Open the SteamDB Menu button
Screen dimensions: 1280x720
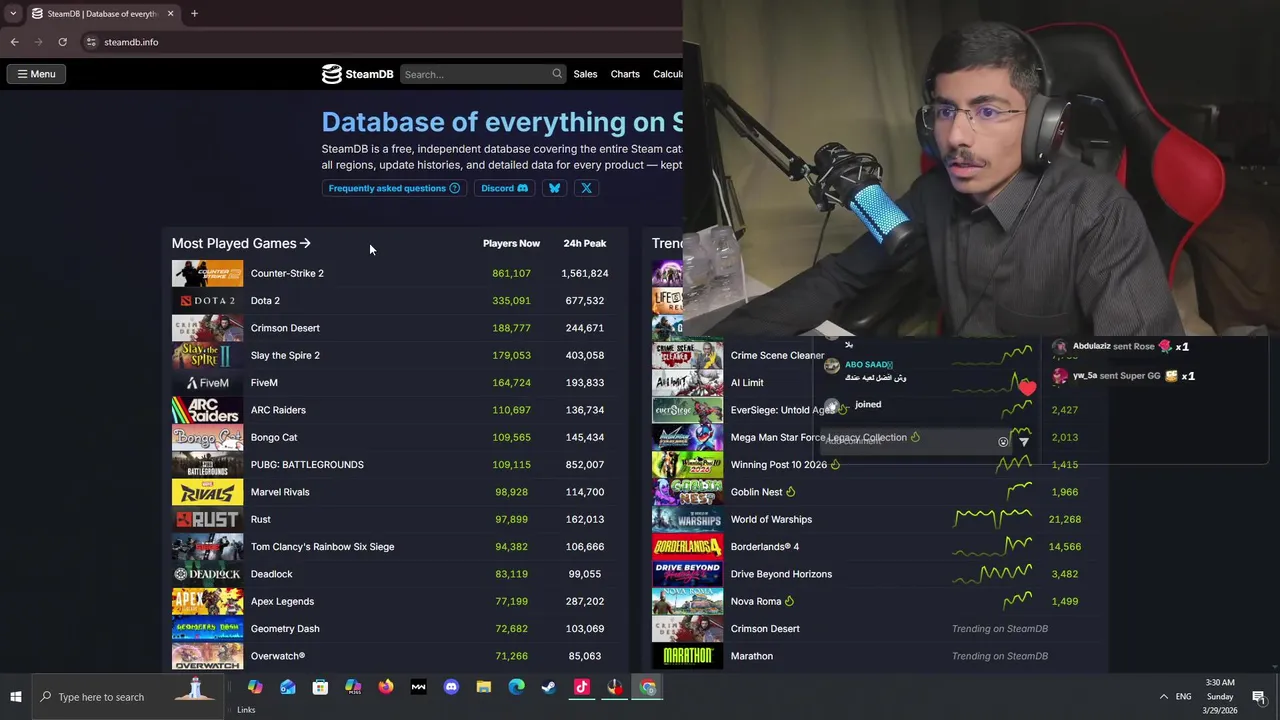click(36, 74)
